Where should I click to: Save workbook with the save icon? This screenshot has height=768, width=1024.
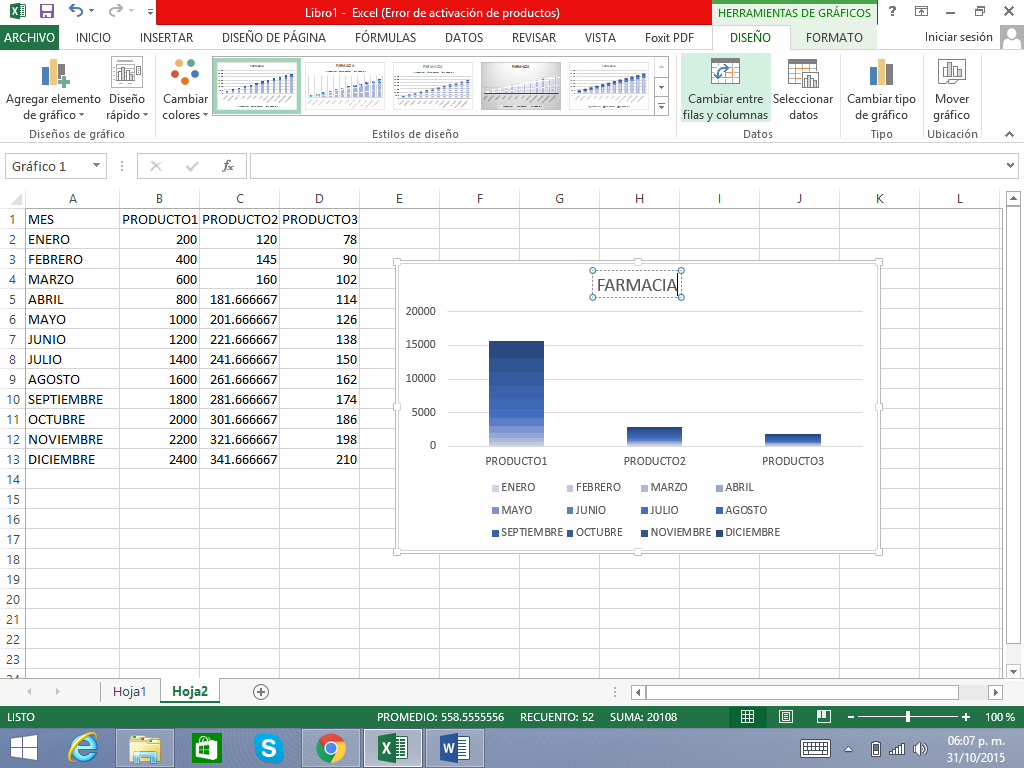pyautogui.click(x=46, y=12)
